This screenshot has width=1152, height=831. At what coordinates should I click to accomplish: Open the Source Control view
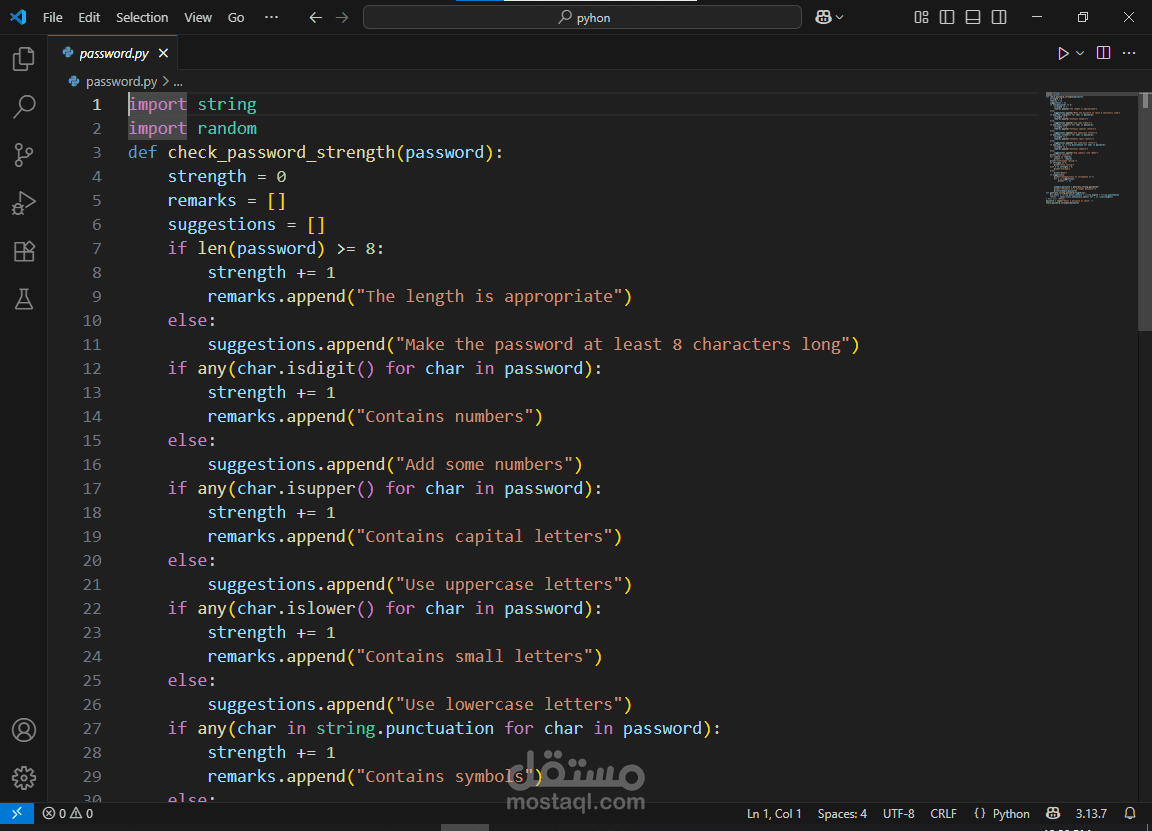pos(24,154)
